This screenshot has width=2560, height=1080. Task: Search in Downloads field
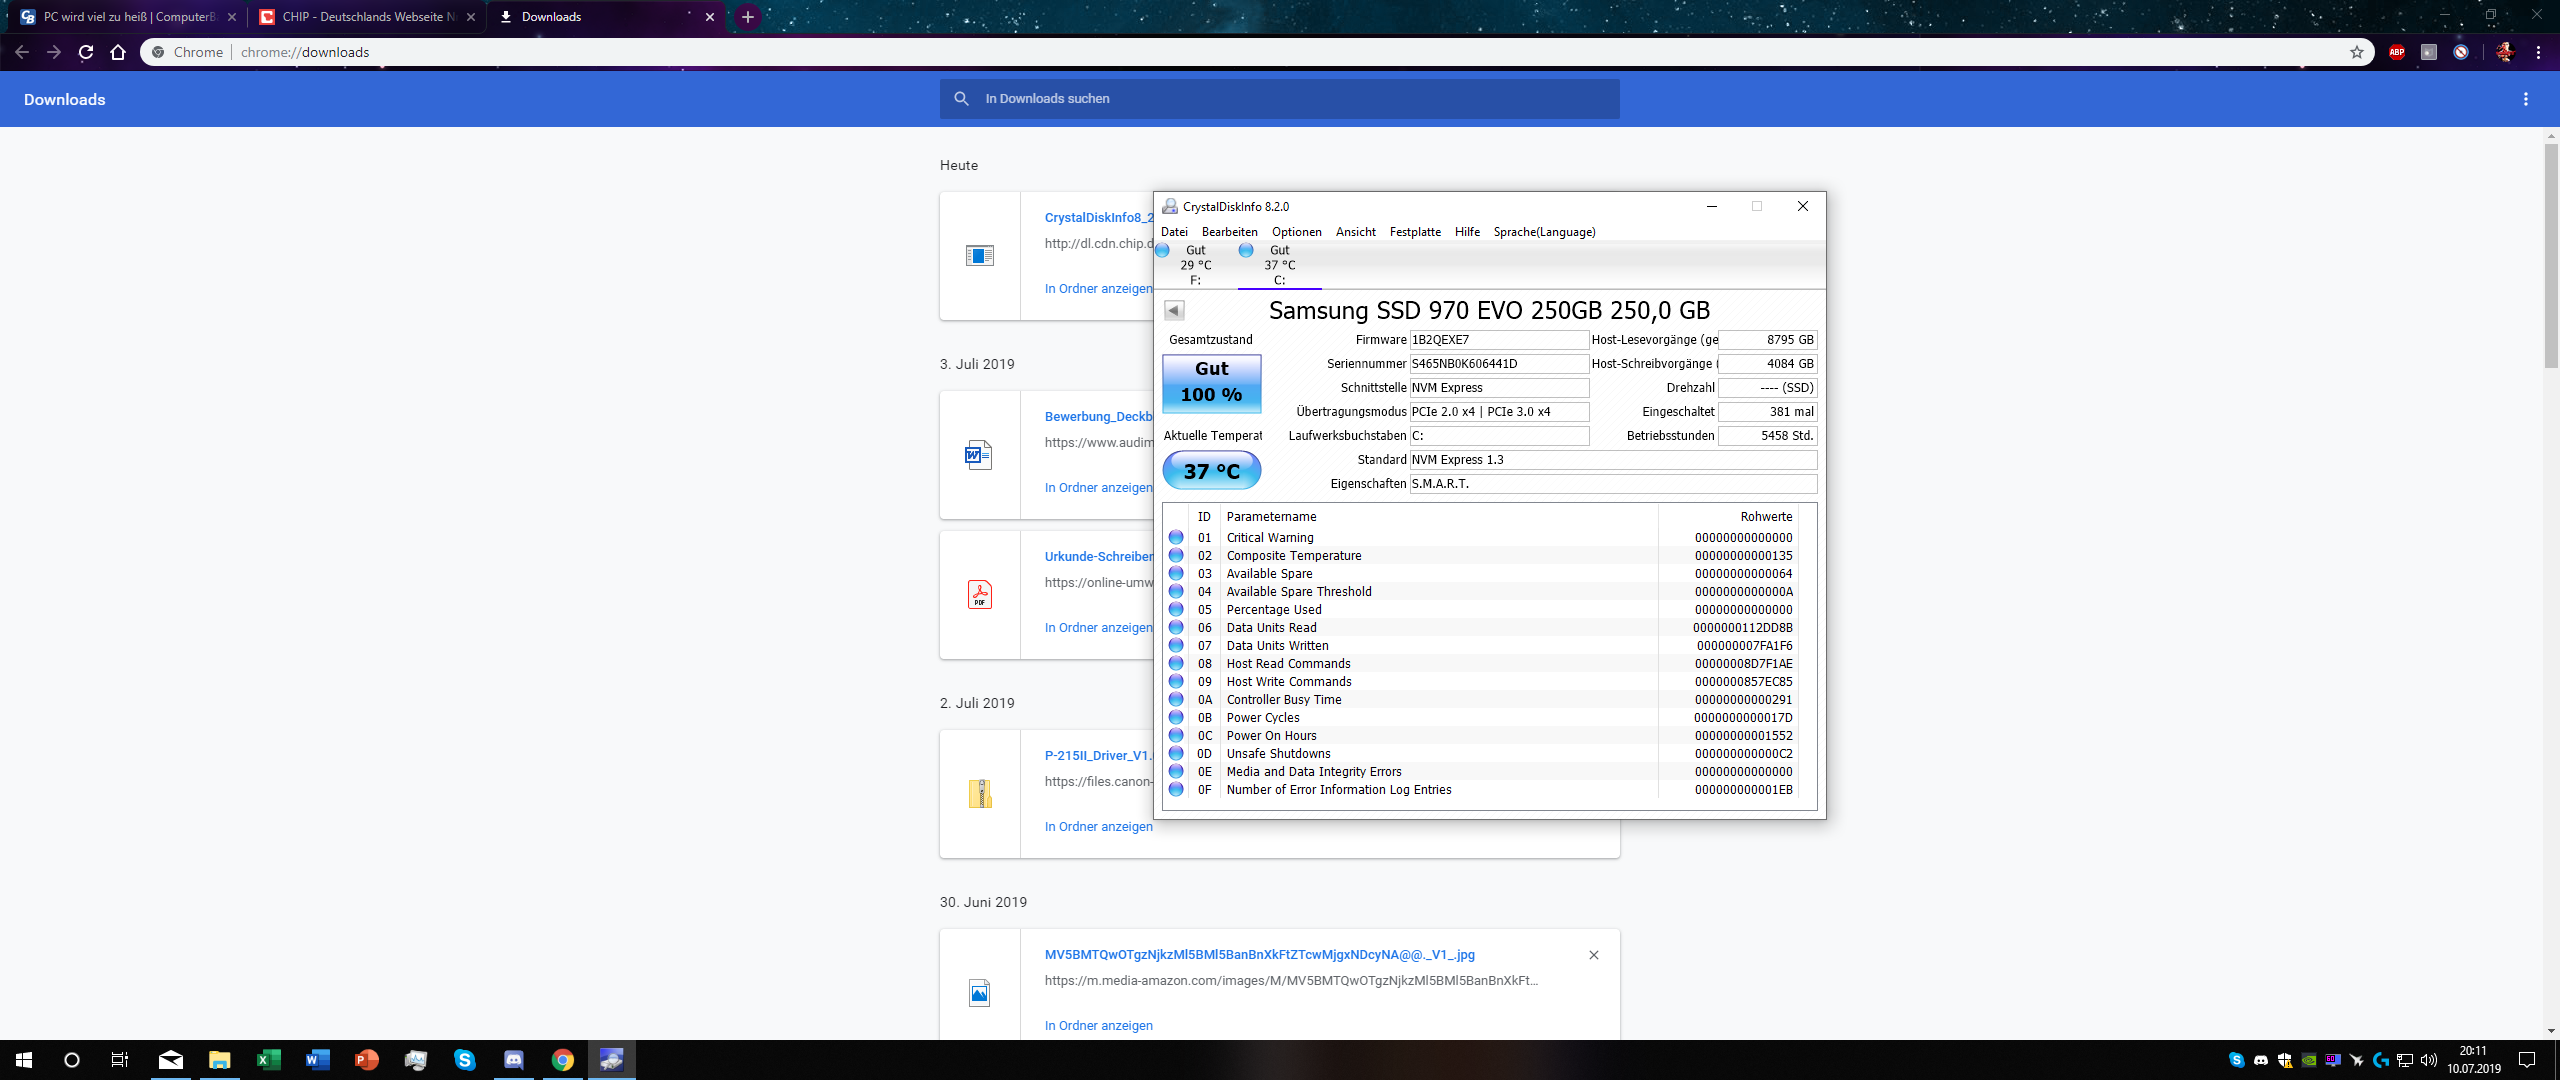1279,99
